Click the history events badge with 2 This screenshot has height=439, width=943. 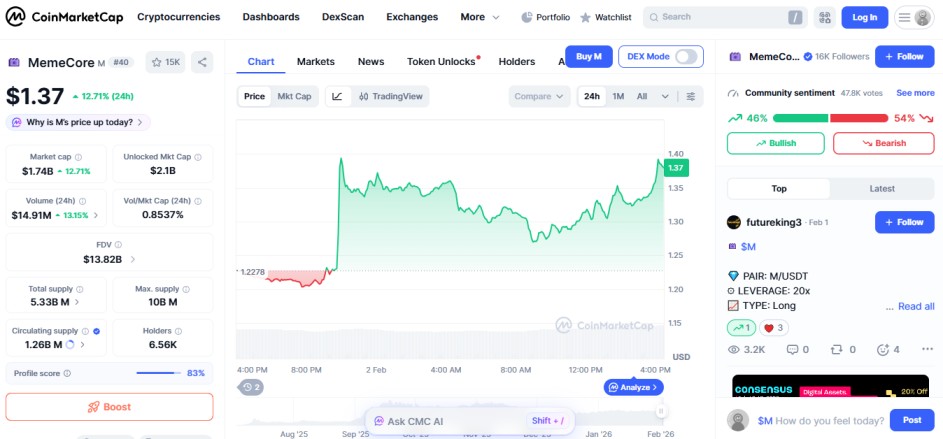point(250,387)
